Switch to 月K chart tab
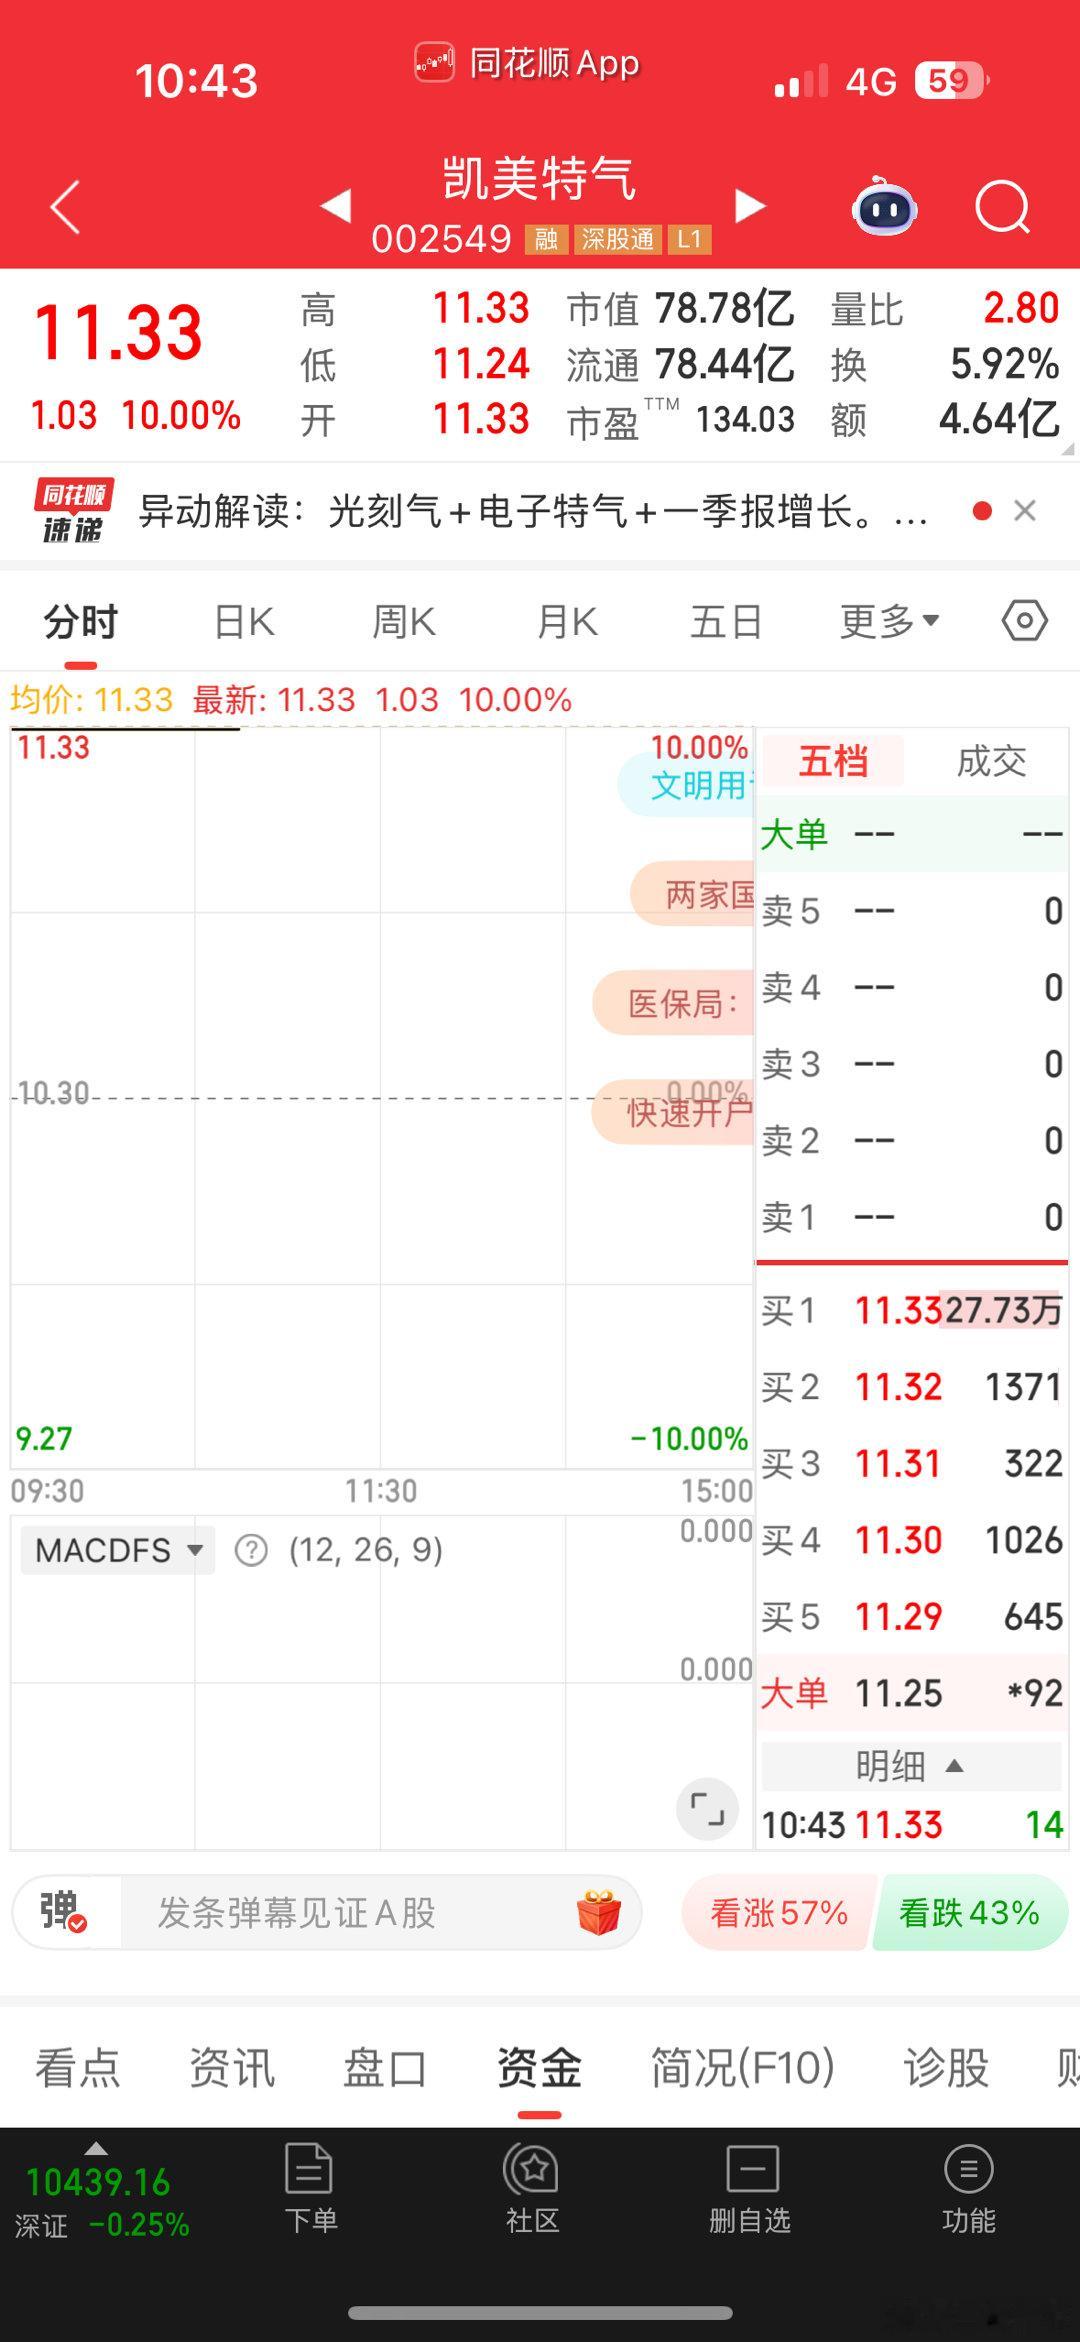 (567, 622)
